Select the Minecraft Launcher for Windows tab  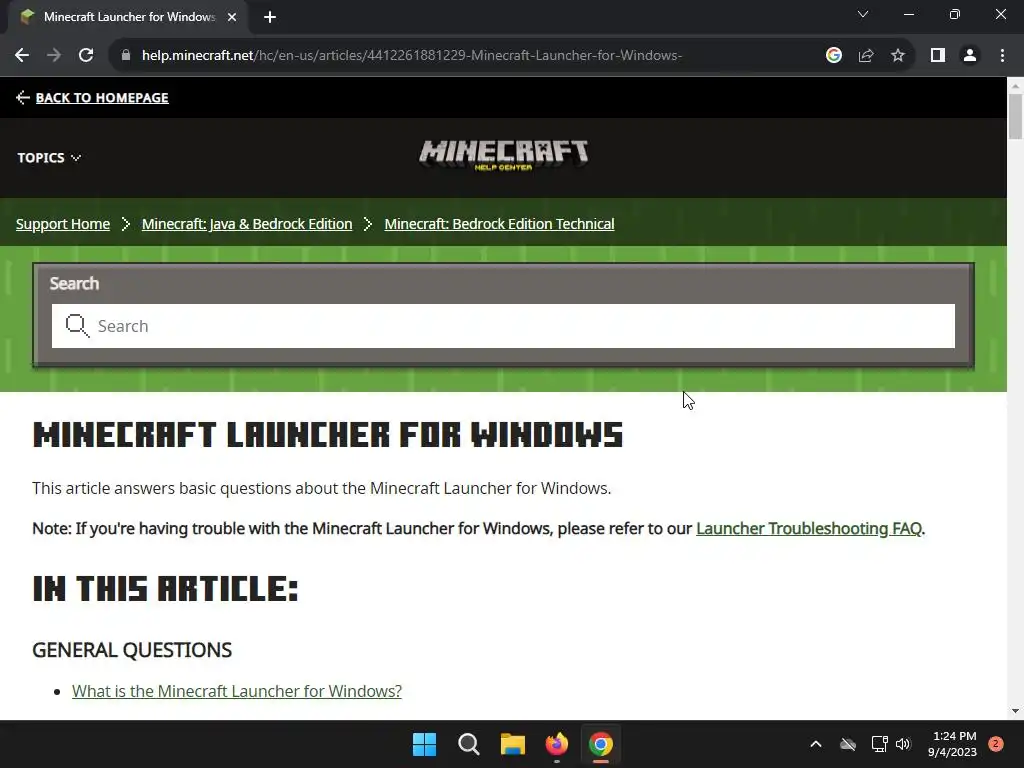tap(129, 17)
